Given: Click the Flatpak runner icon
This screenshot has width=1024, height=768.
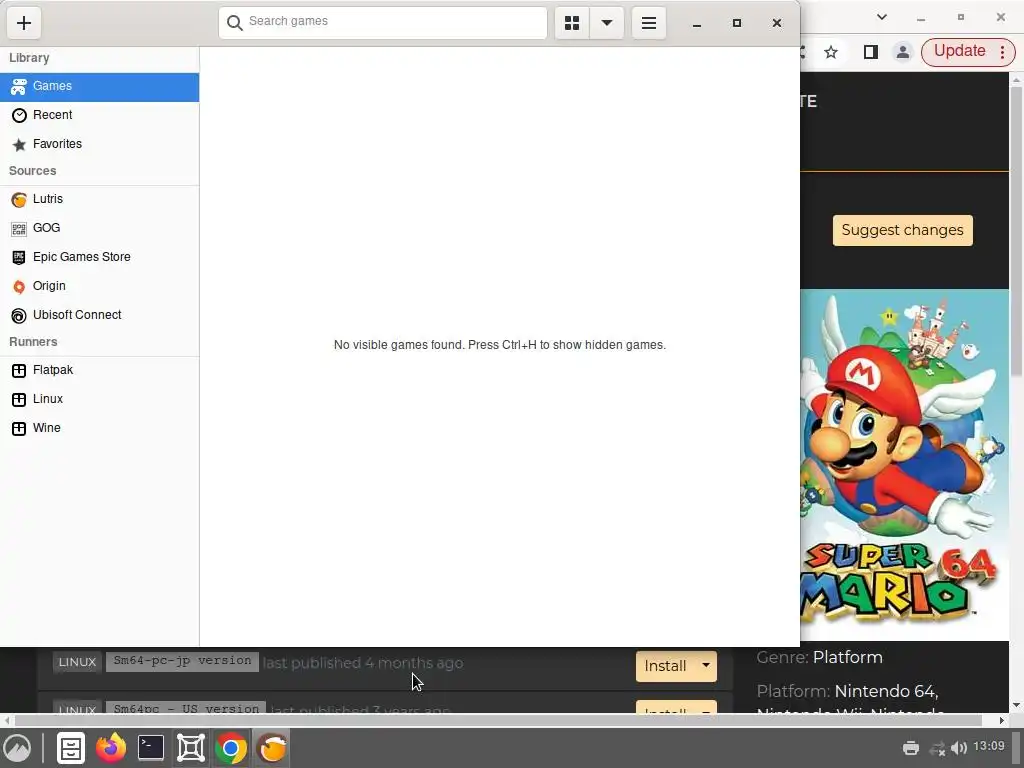Looking at the screenshot, I should point(19,370).
